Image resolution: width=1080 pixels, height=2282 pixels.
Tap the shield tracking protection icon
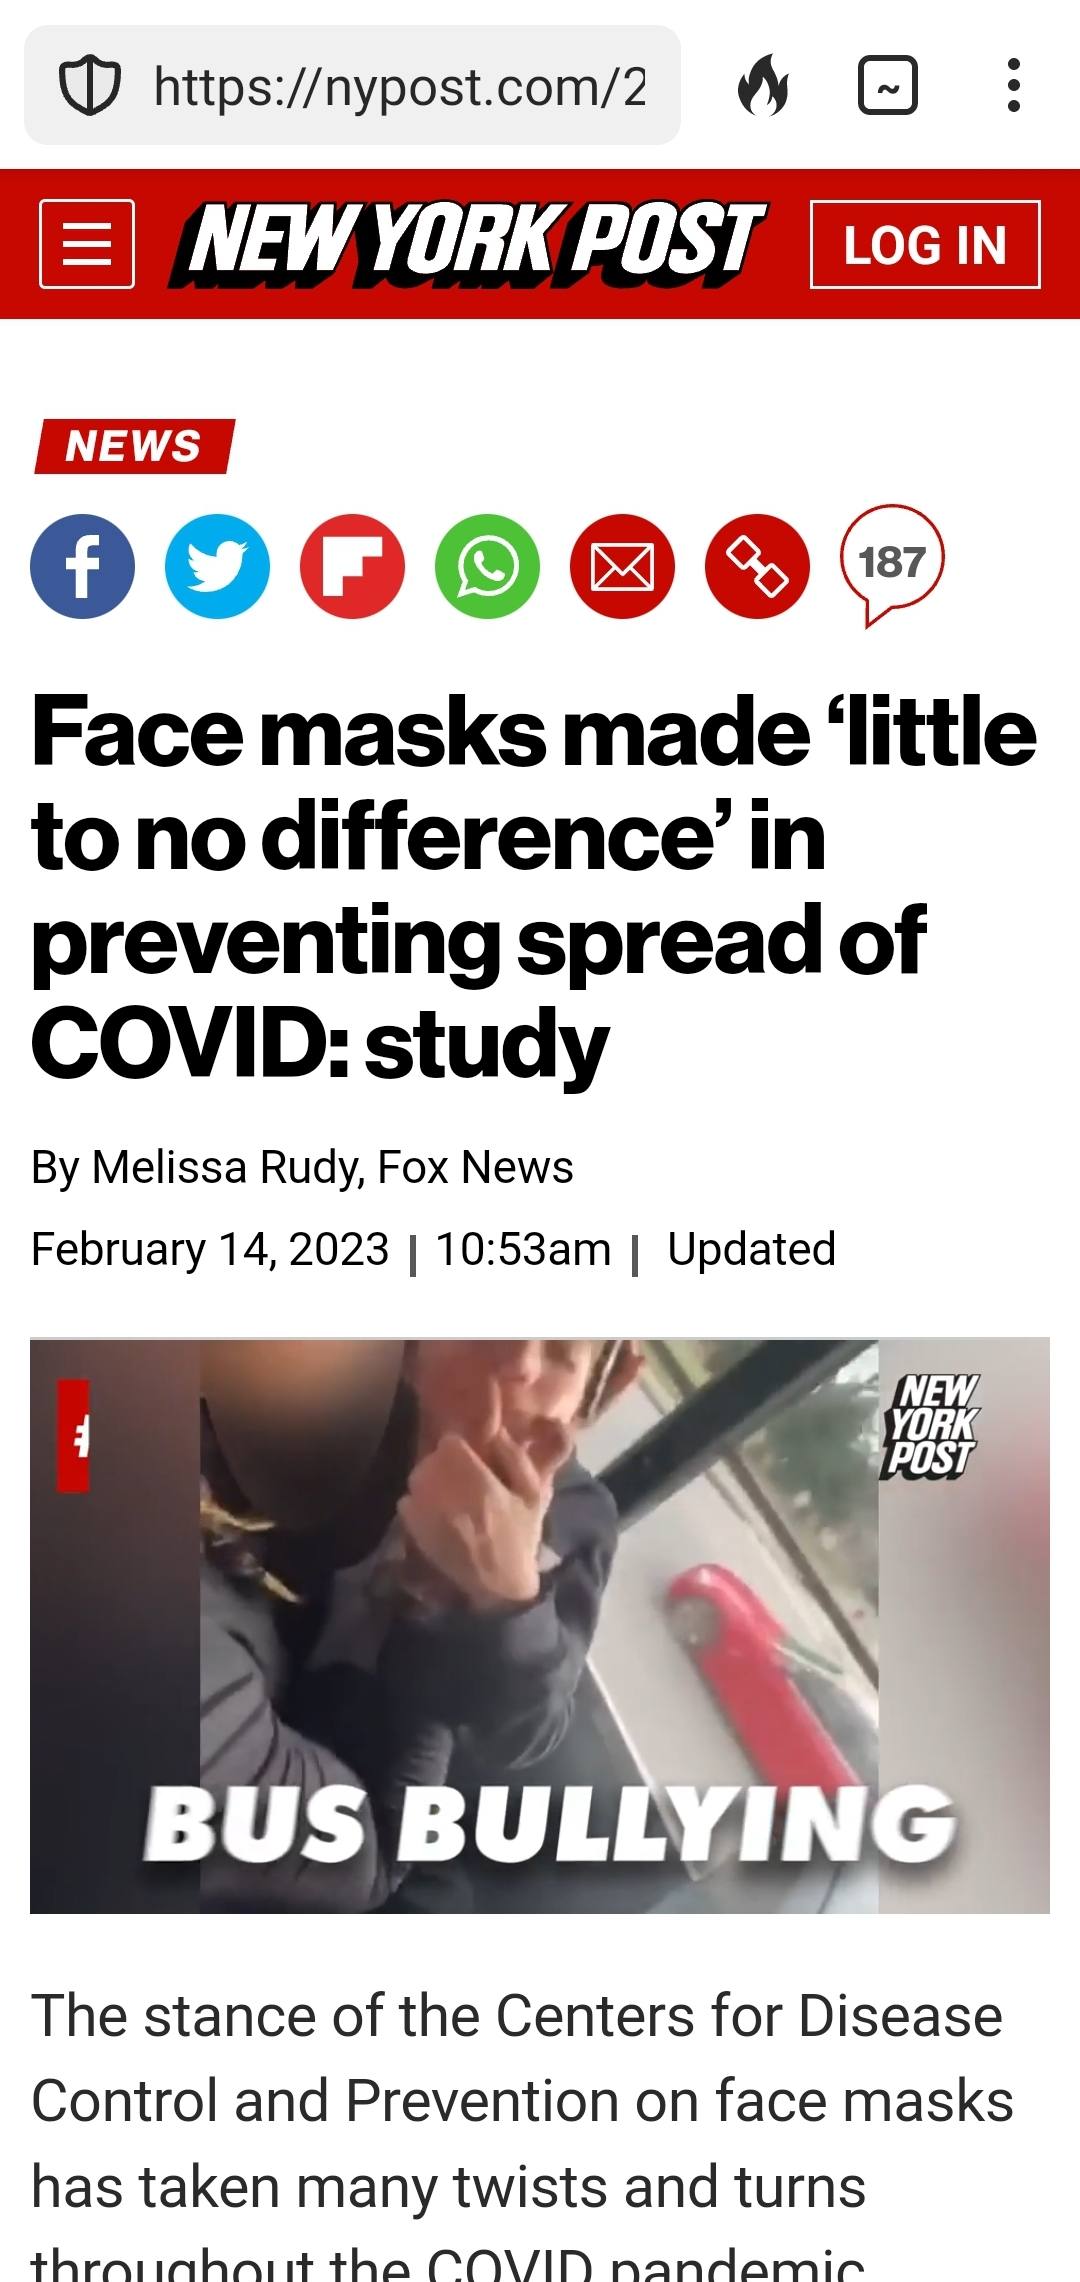(x=90, y=86)
